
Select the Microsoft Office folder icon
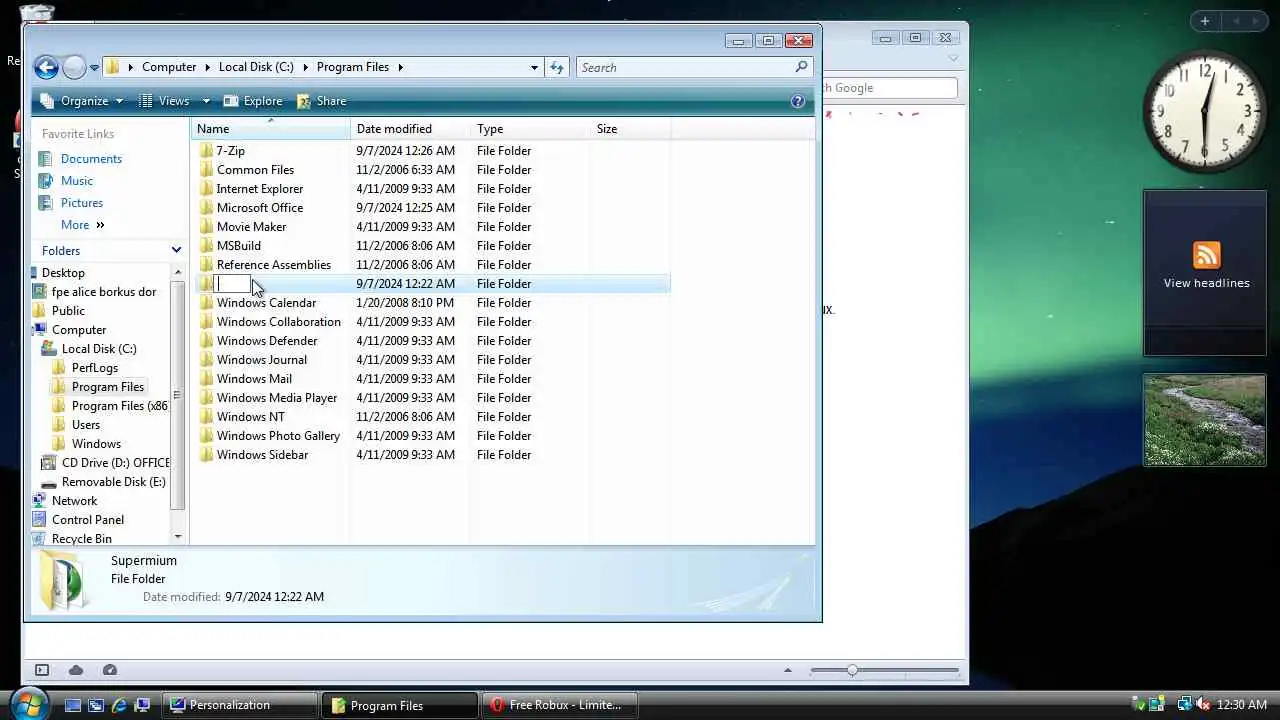click(x=206, y=208)
